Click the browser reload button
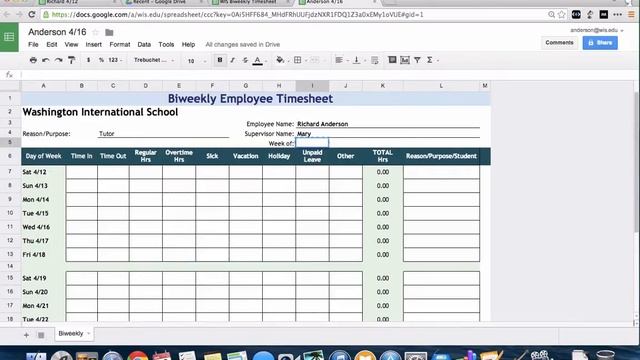 point(32,15)
